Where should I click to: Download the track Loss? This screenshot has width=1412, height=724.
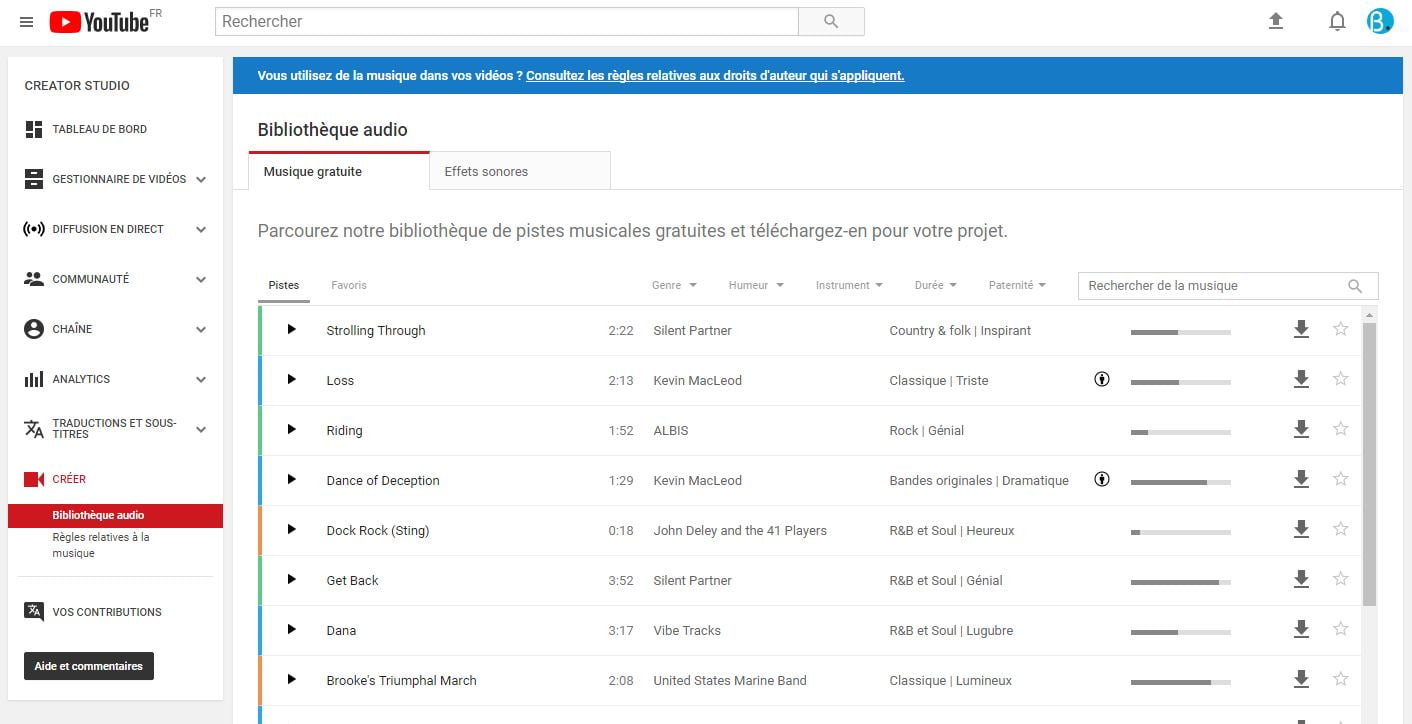click(1301, 379)
